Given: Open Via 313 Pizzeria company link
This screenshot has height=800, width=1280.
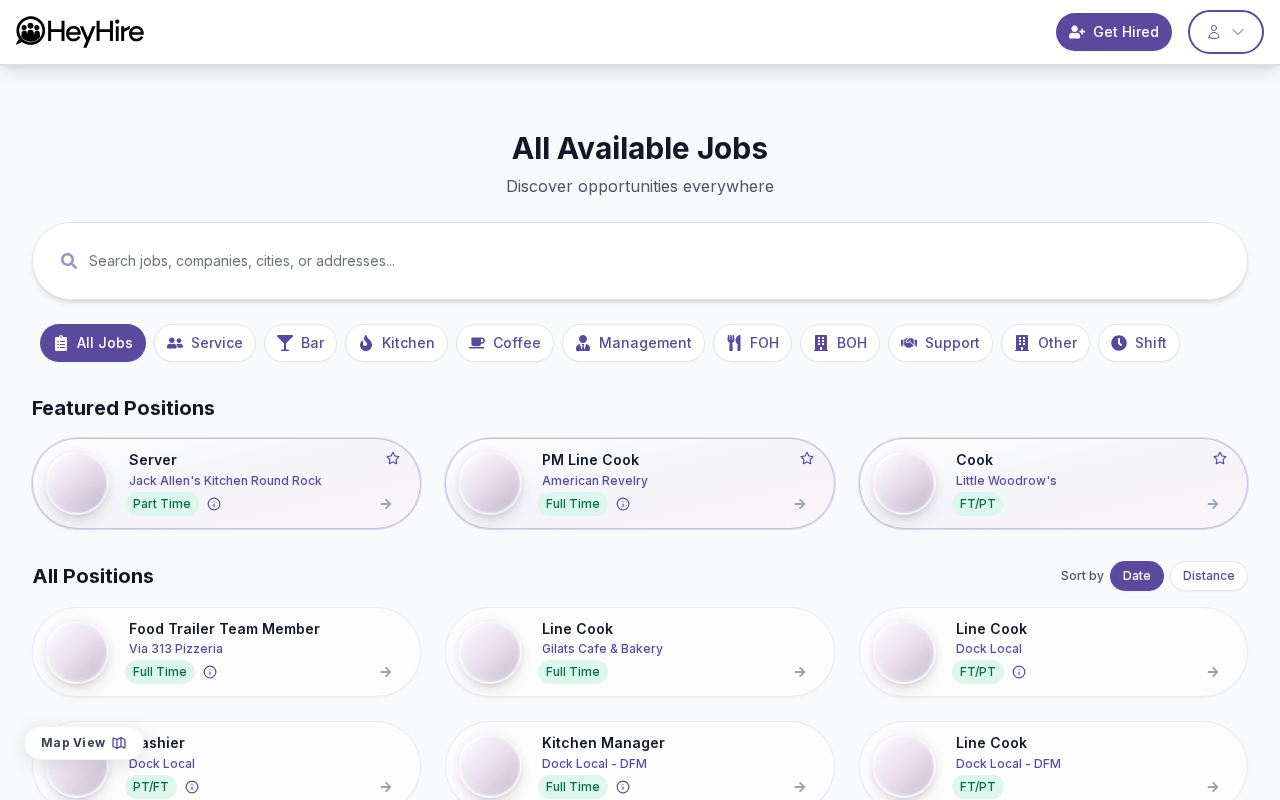Looking at the screenshot, I should click(x=176, y=649).
